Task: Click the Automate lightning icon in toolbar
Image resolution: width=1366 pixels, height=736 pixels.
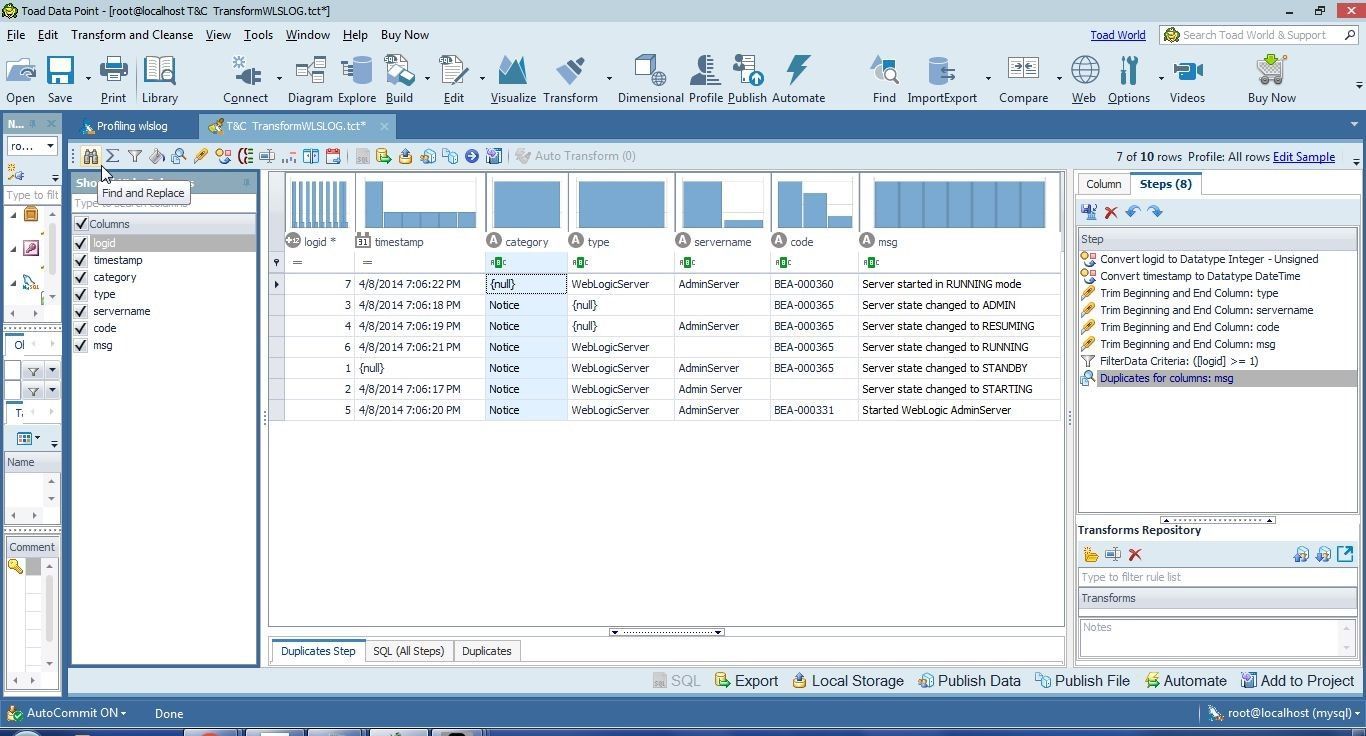Action: 798,79
